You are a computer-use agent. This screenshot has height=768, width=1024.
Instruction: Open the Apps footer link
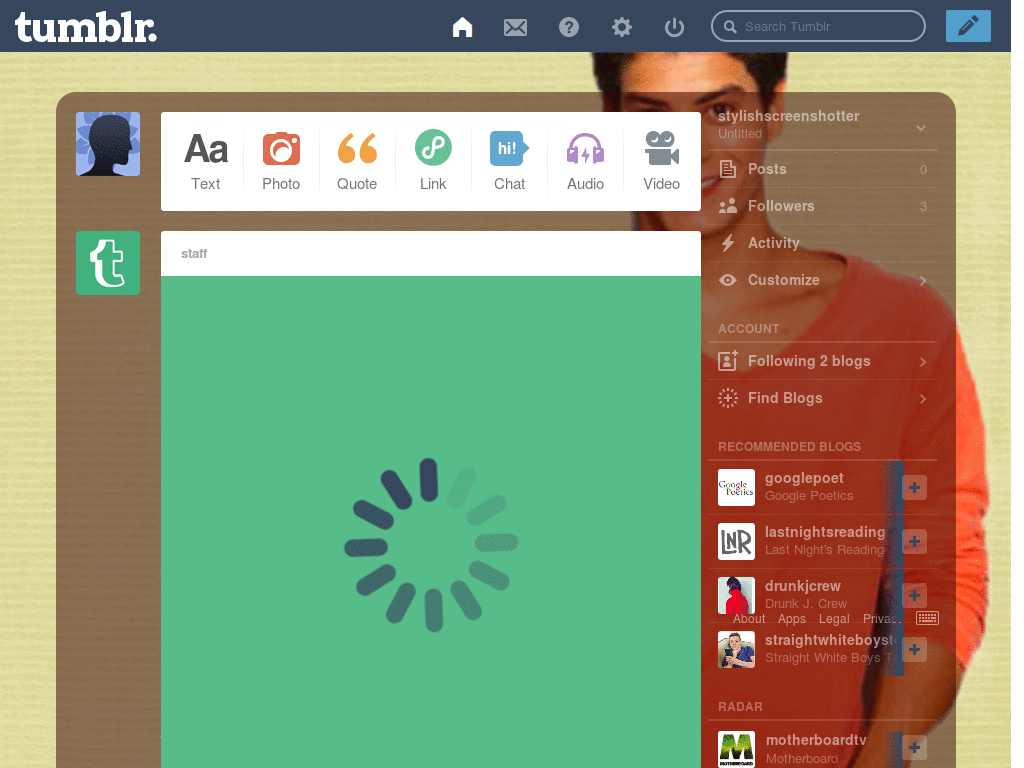(x=792, y=618)
